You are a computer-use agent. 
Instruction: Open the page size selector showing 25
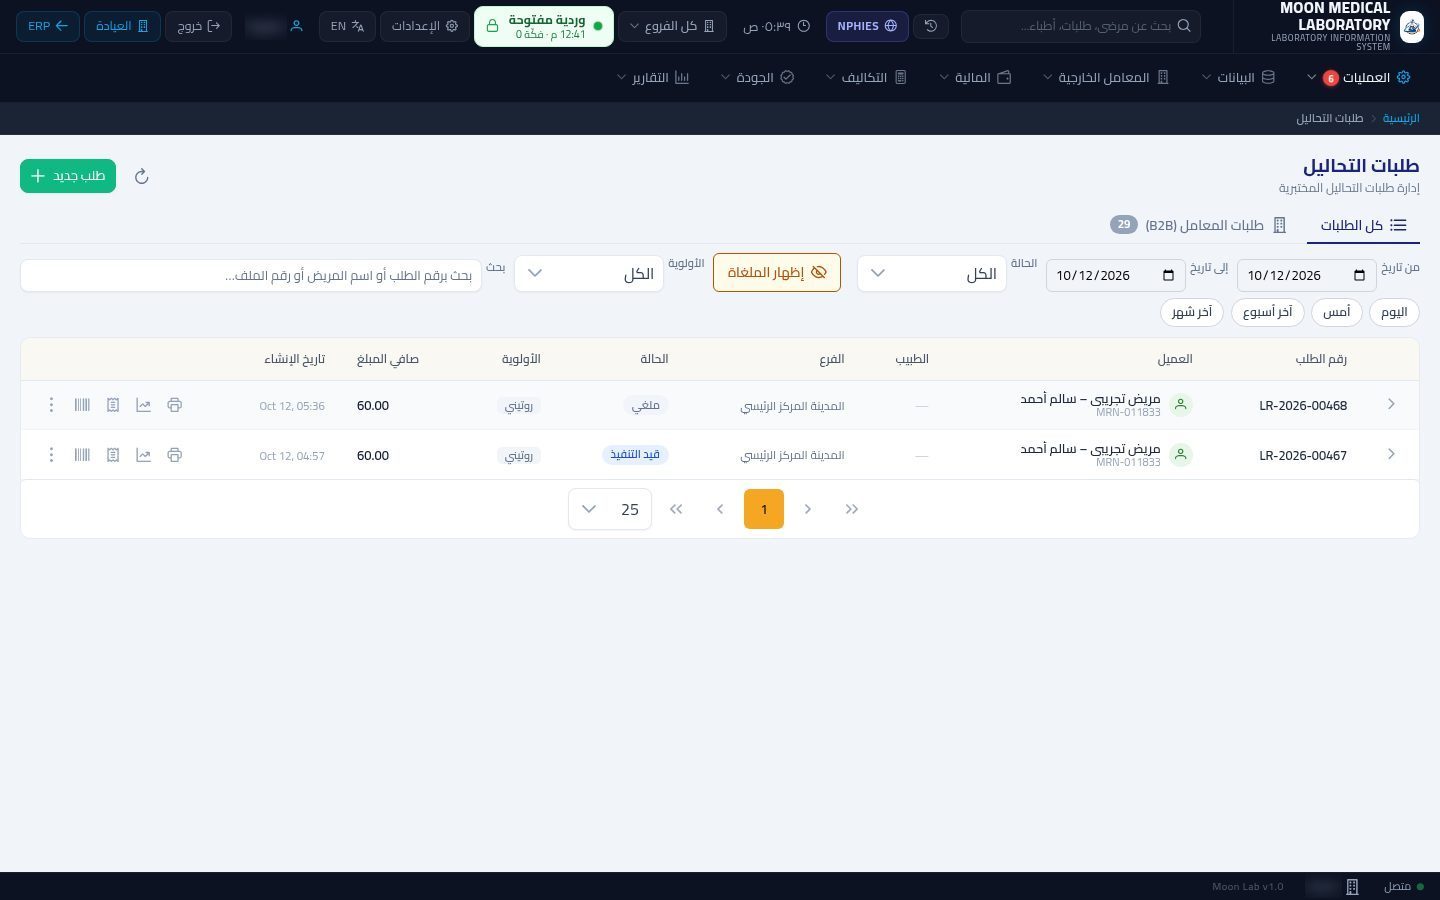click(610, 509)
